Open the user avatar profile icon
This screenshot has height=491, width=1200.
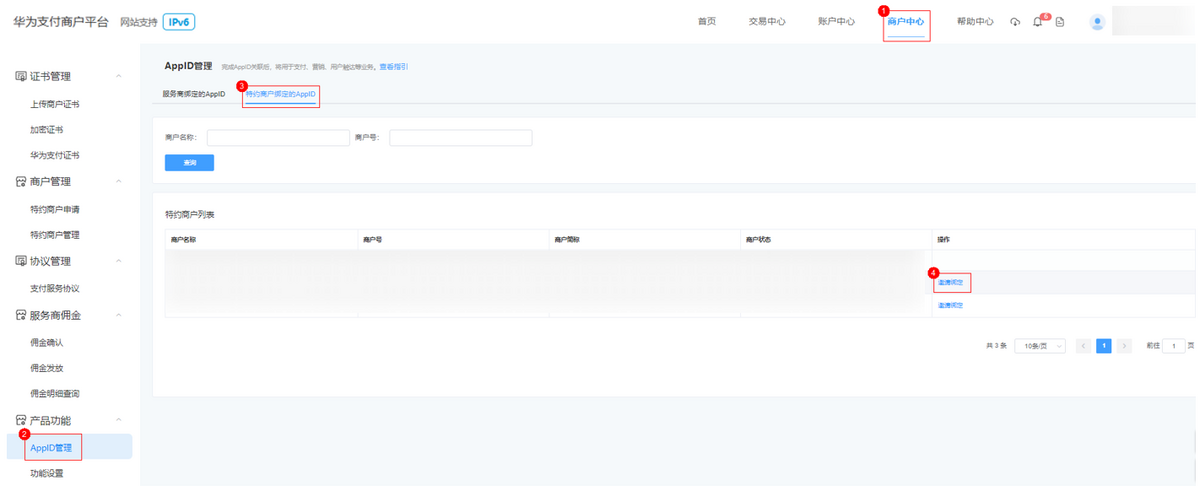tap(1098, 22)
